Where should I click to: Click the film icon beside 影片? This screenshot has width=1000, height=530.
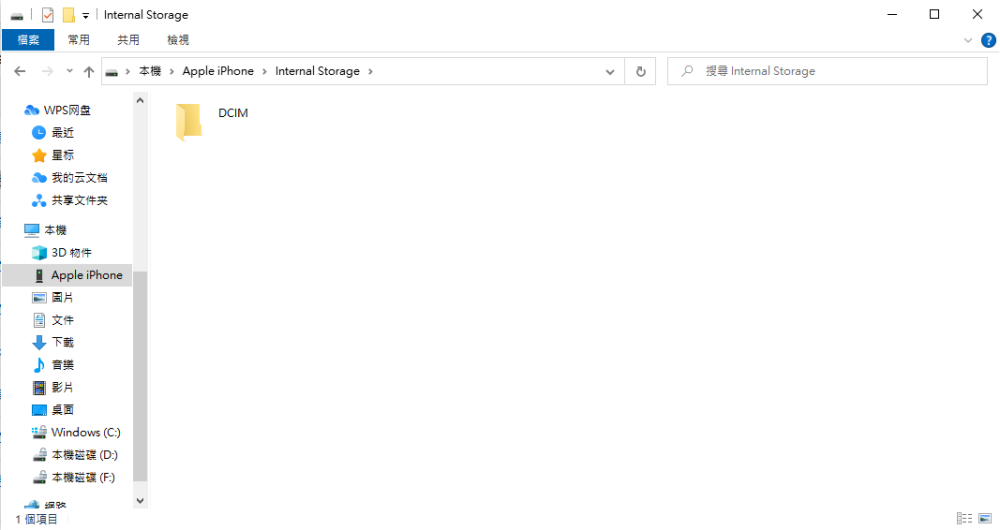[x=39, y=387]
